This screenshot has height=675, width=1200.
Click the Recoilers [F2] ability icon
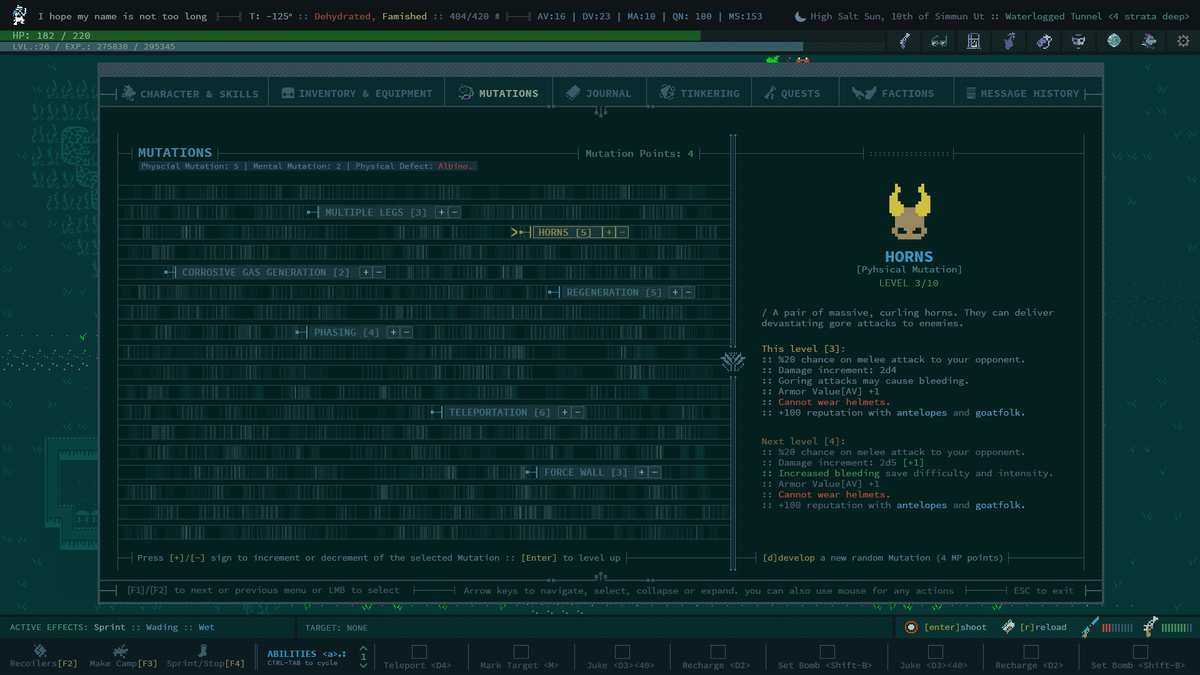coord(40,651)
